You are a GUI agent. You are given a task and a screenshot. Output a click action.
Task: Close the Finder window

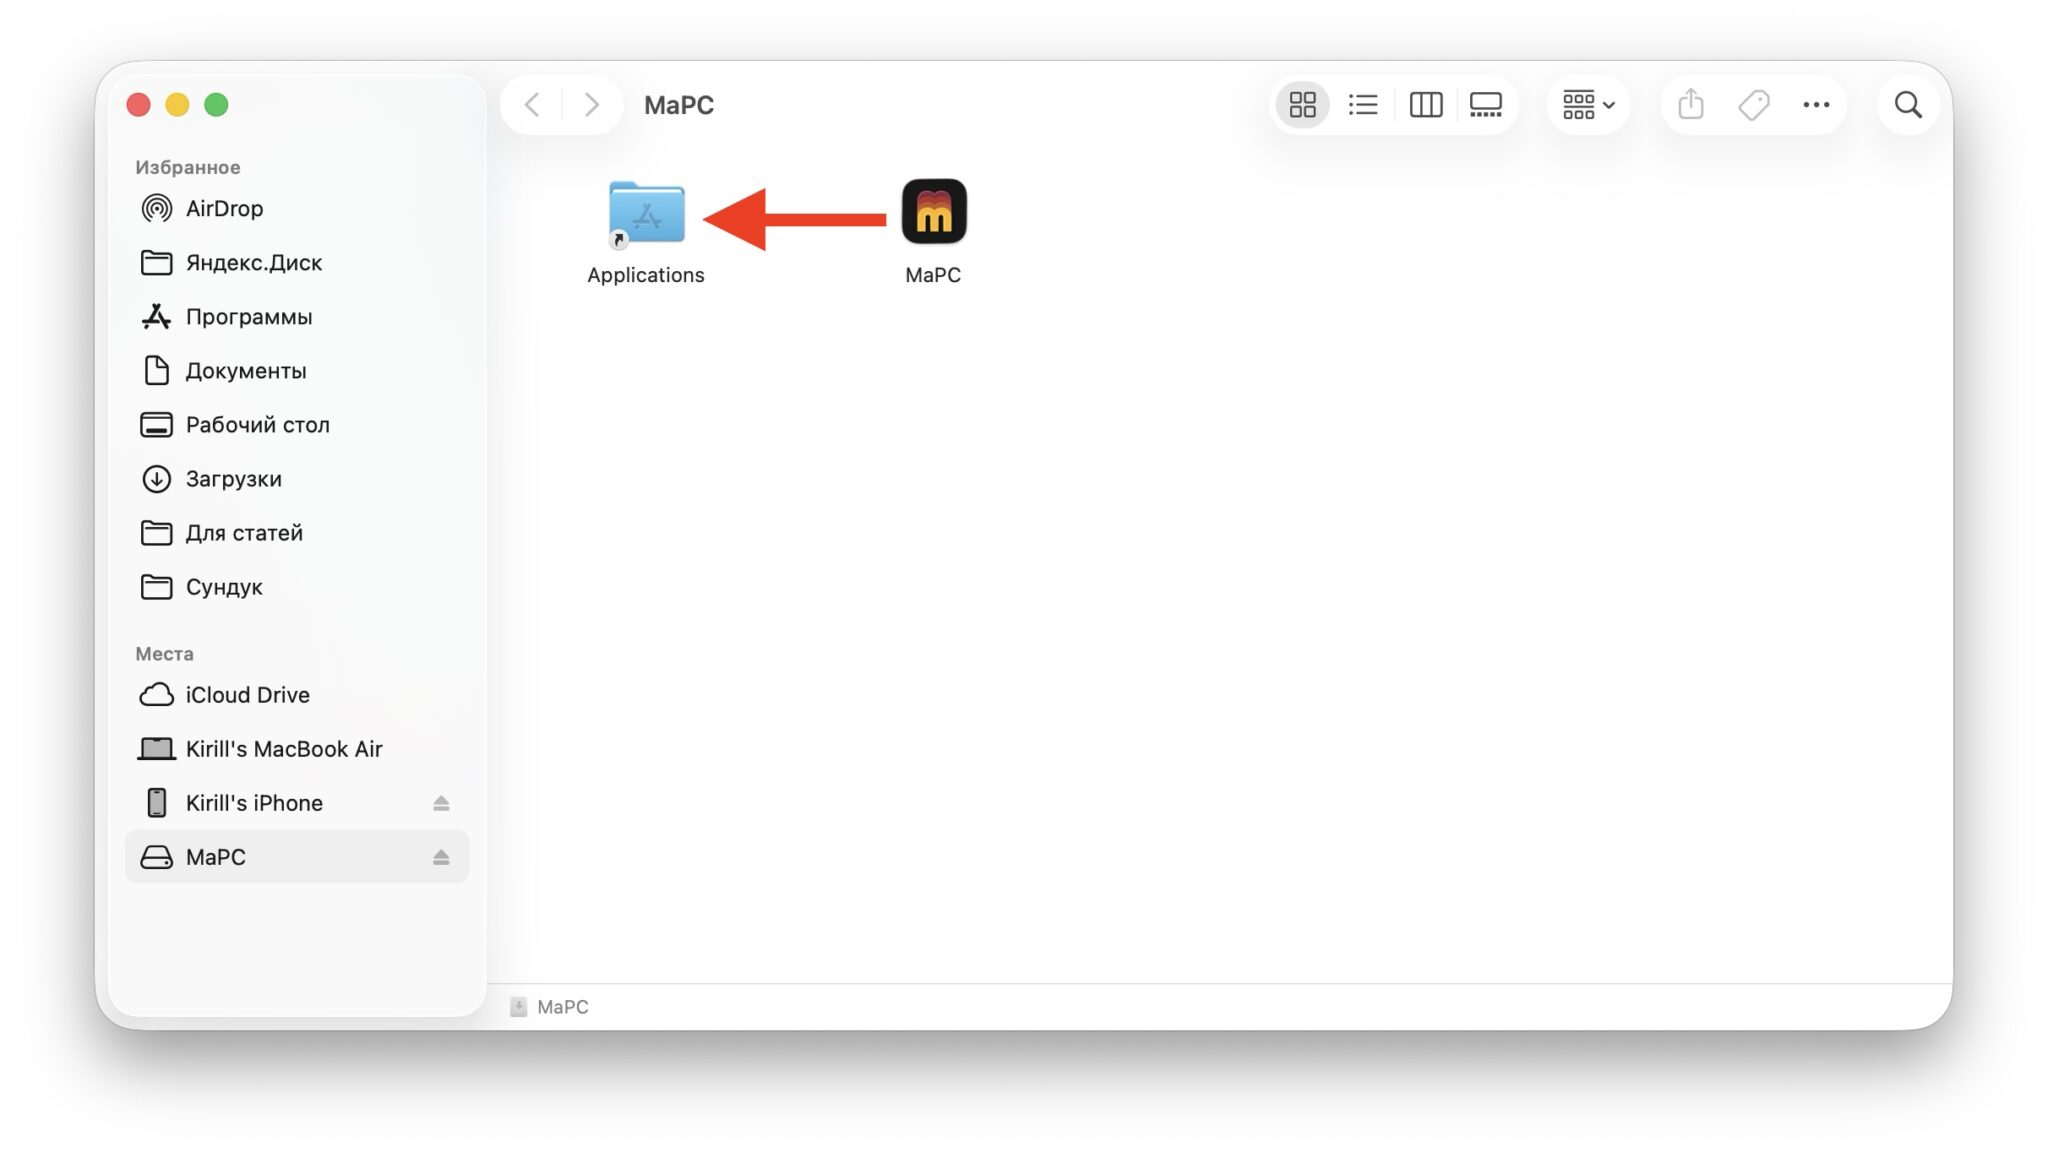[x=139, y=105]
